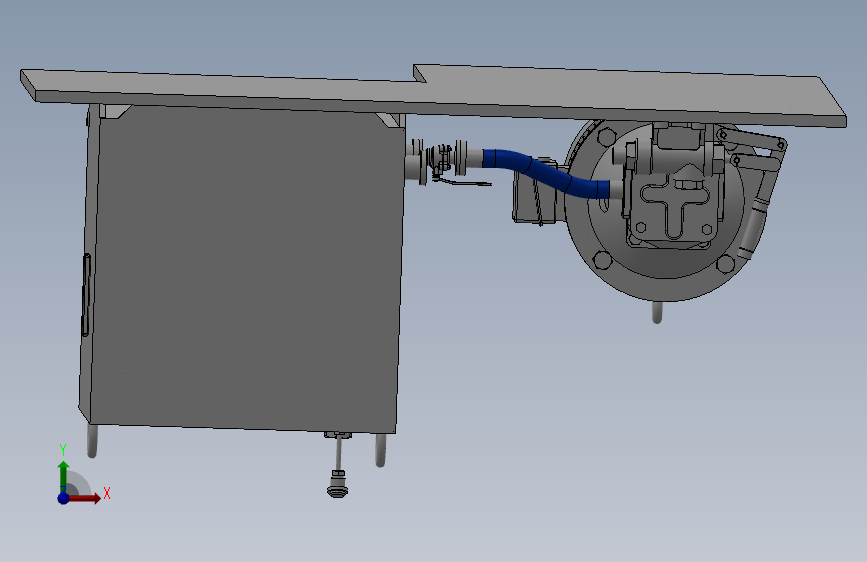
Task: Click the green Y axis arrow of the triad
Action: [x=63, y=475]
